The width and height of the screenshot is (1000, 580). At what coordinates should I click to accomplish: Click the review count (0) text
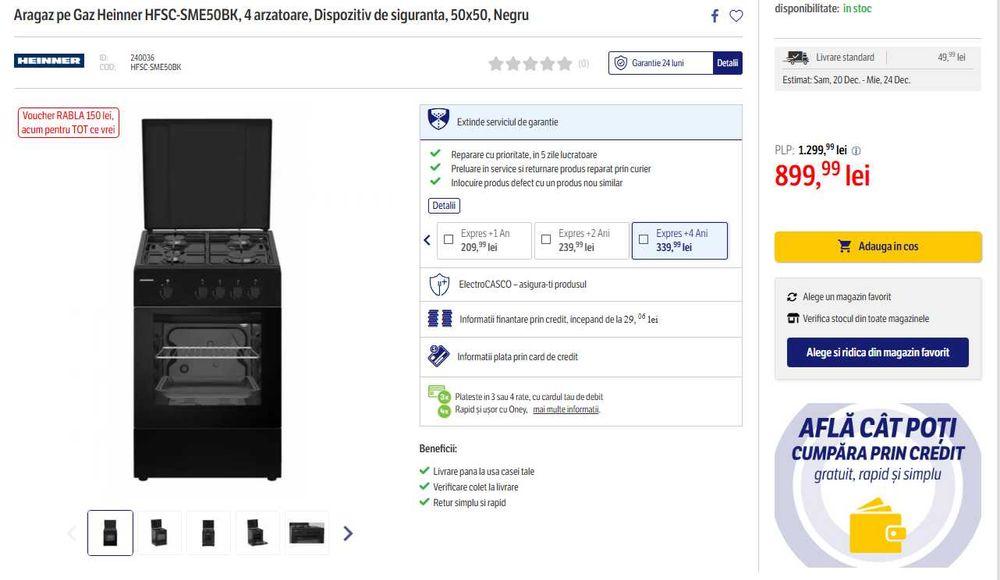[584, 63]
